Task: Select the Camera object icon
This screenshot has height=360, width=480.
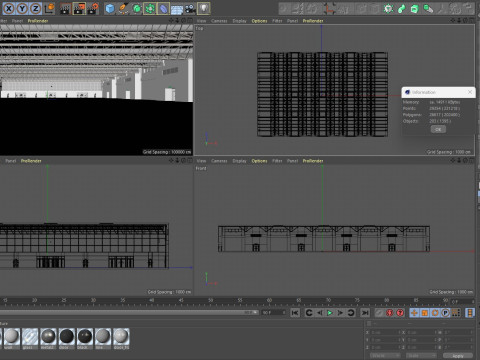Action: click(x=190, y=8)
